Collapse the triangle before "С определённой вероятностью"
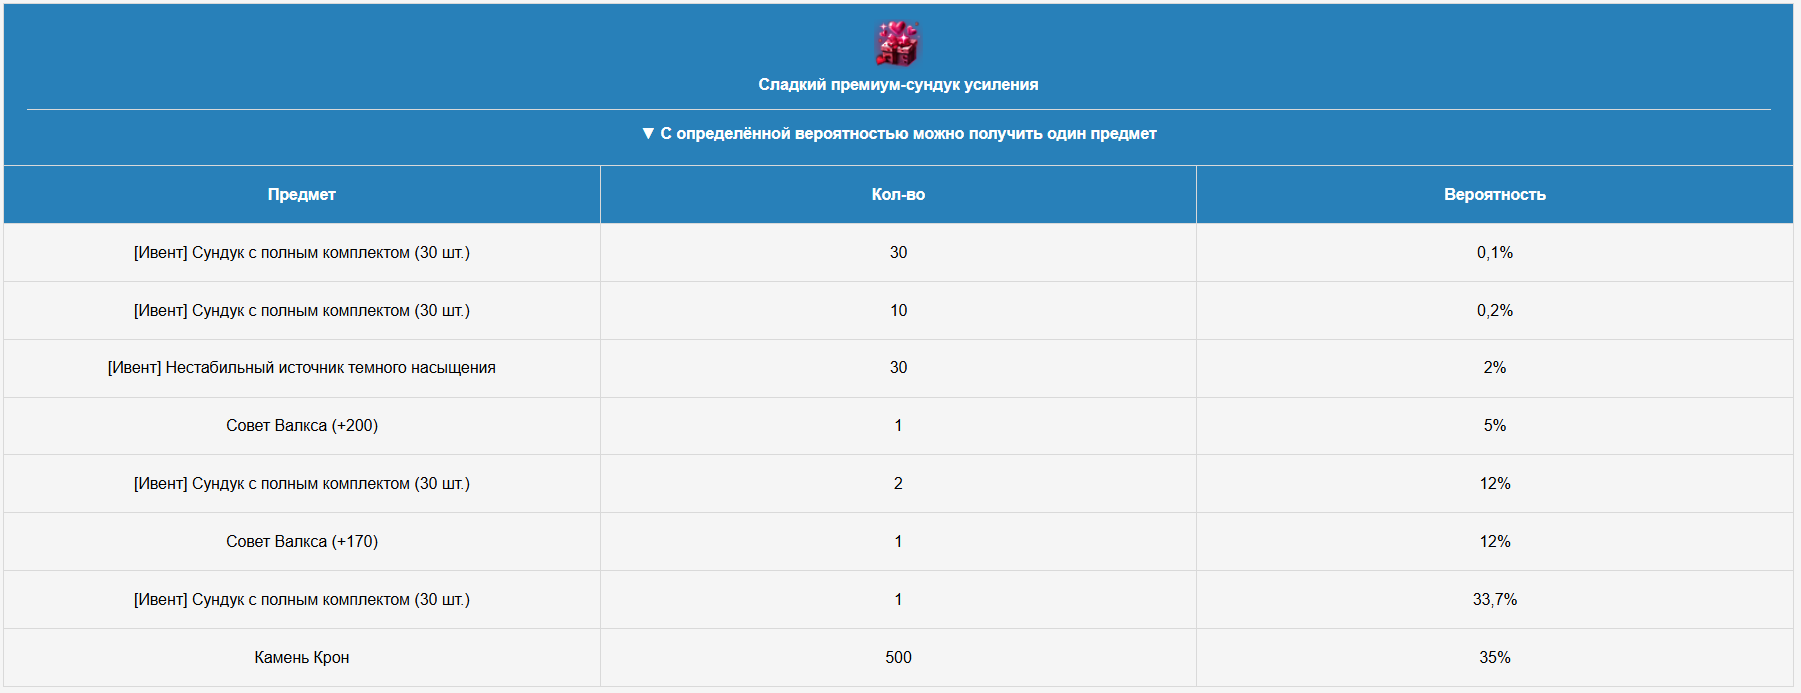 click(x=648, y=133)
